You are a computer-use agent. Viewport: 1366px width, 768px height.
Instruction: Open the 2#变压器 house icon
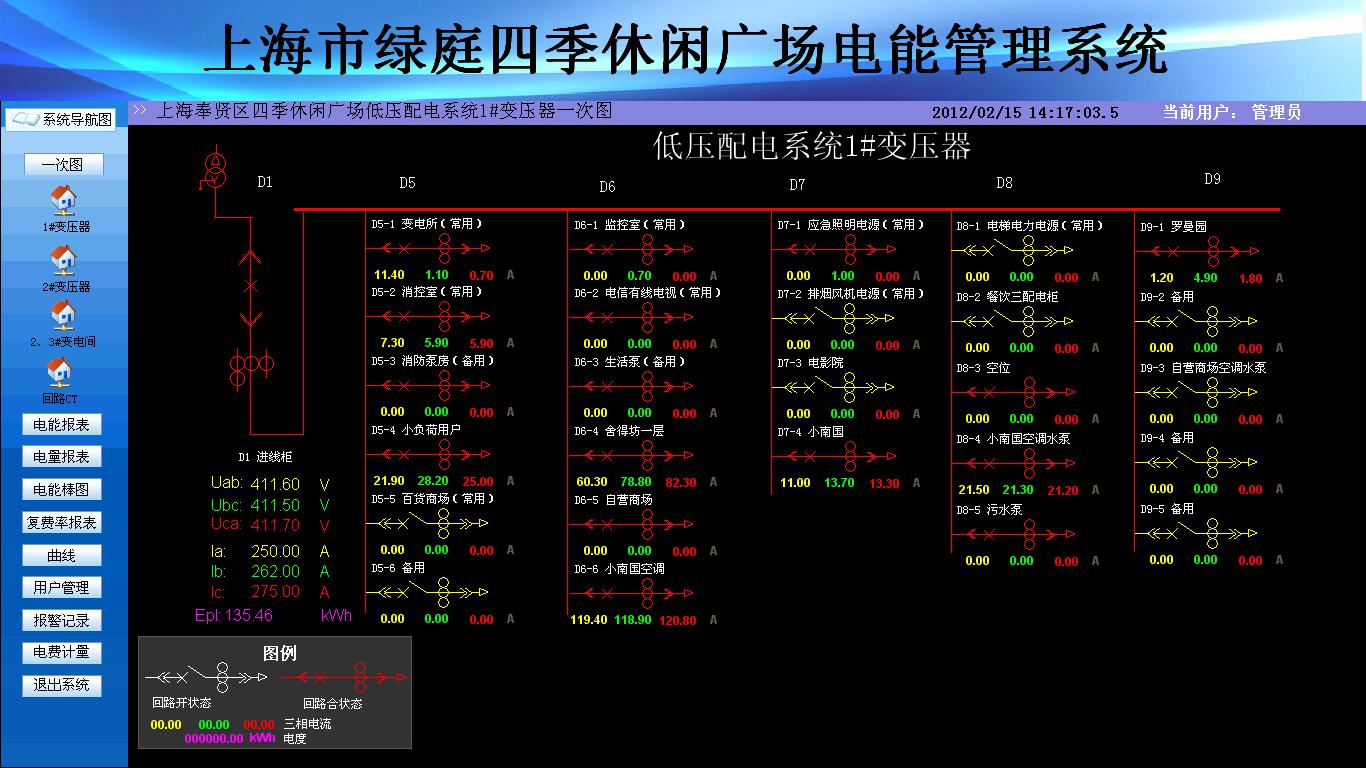pos(62,259)
